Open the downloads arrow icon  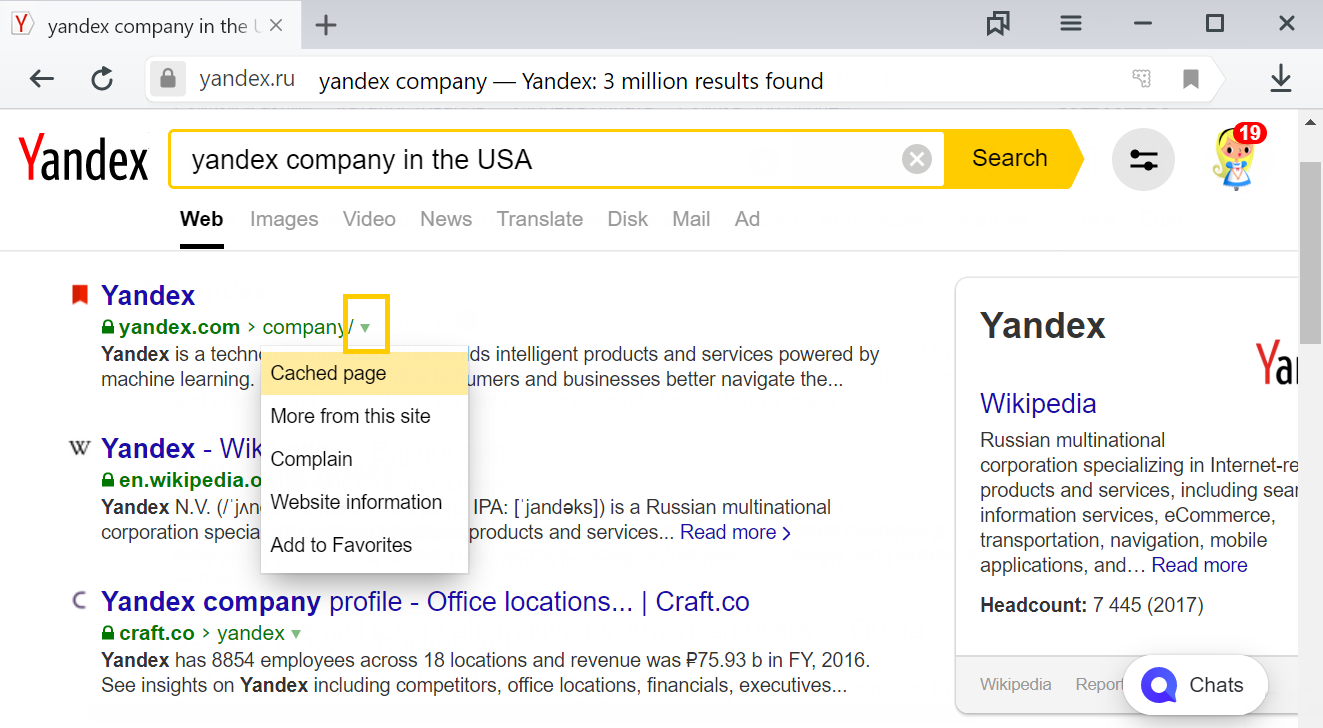pos(1281,79)
